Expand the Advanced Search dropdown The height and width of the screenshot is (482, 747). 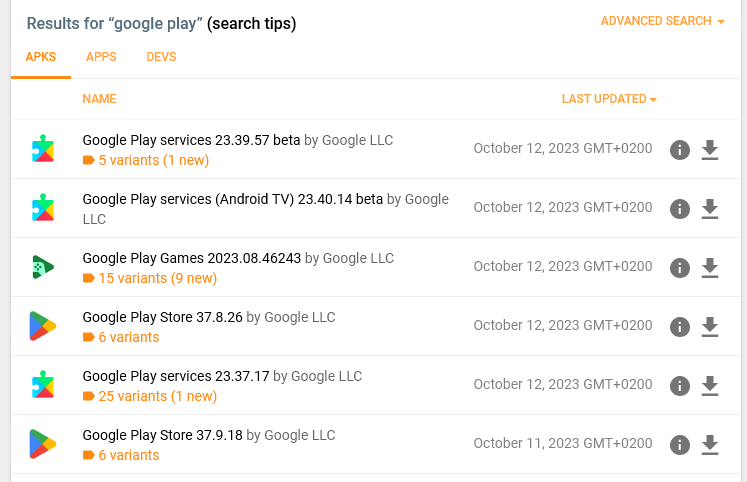pyautogui.click(x=662, y=21)
